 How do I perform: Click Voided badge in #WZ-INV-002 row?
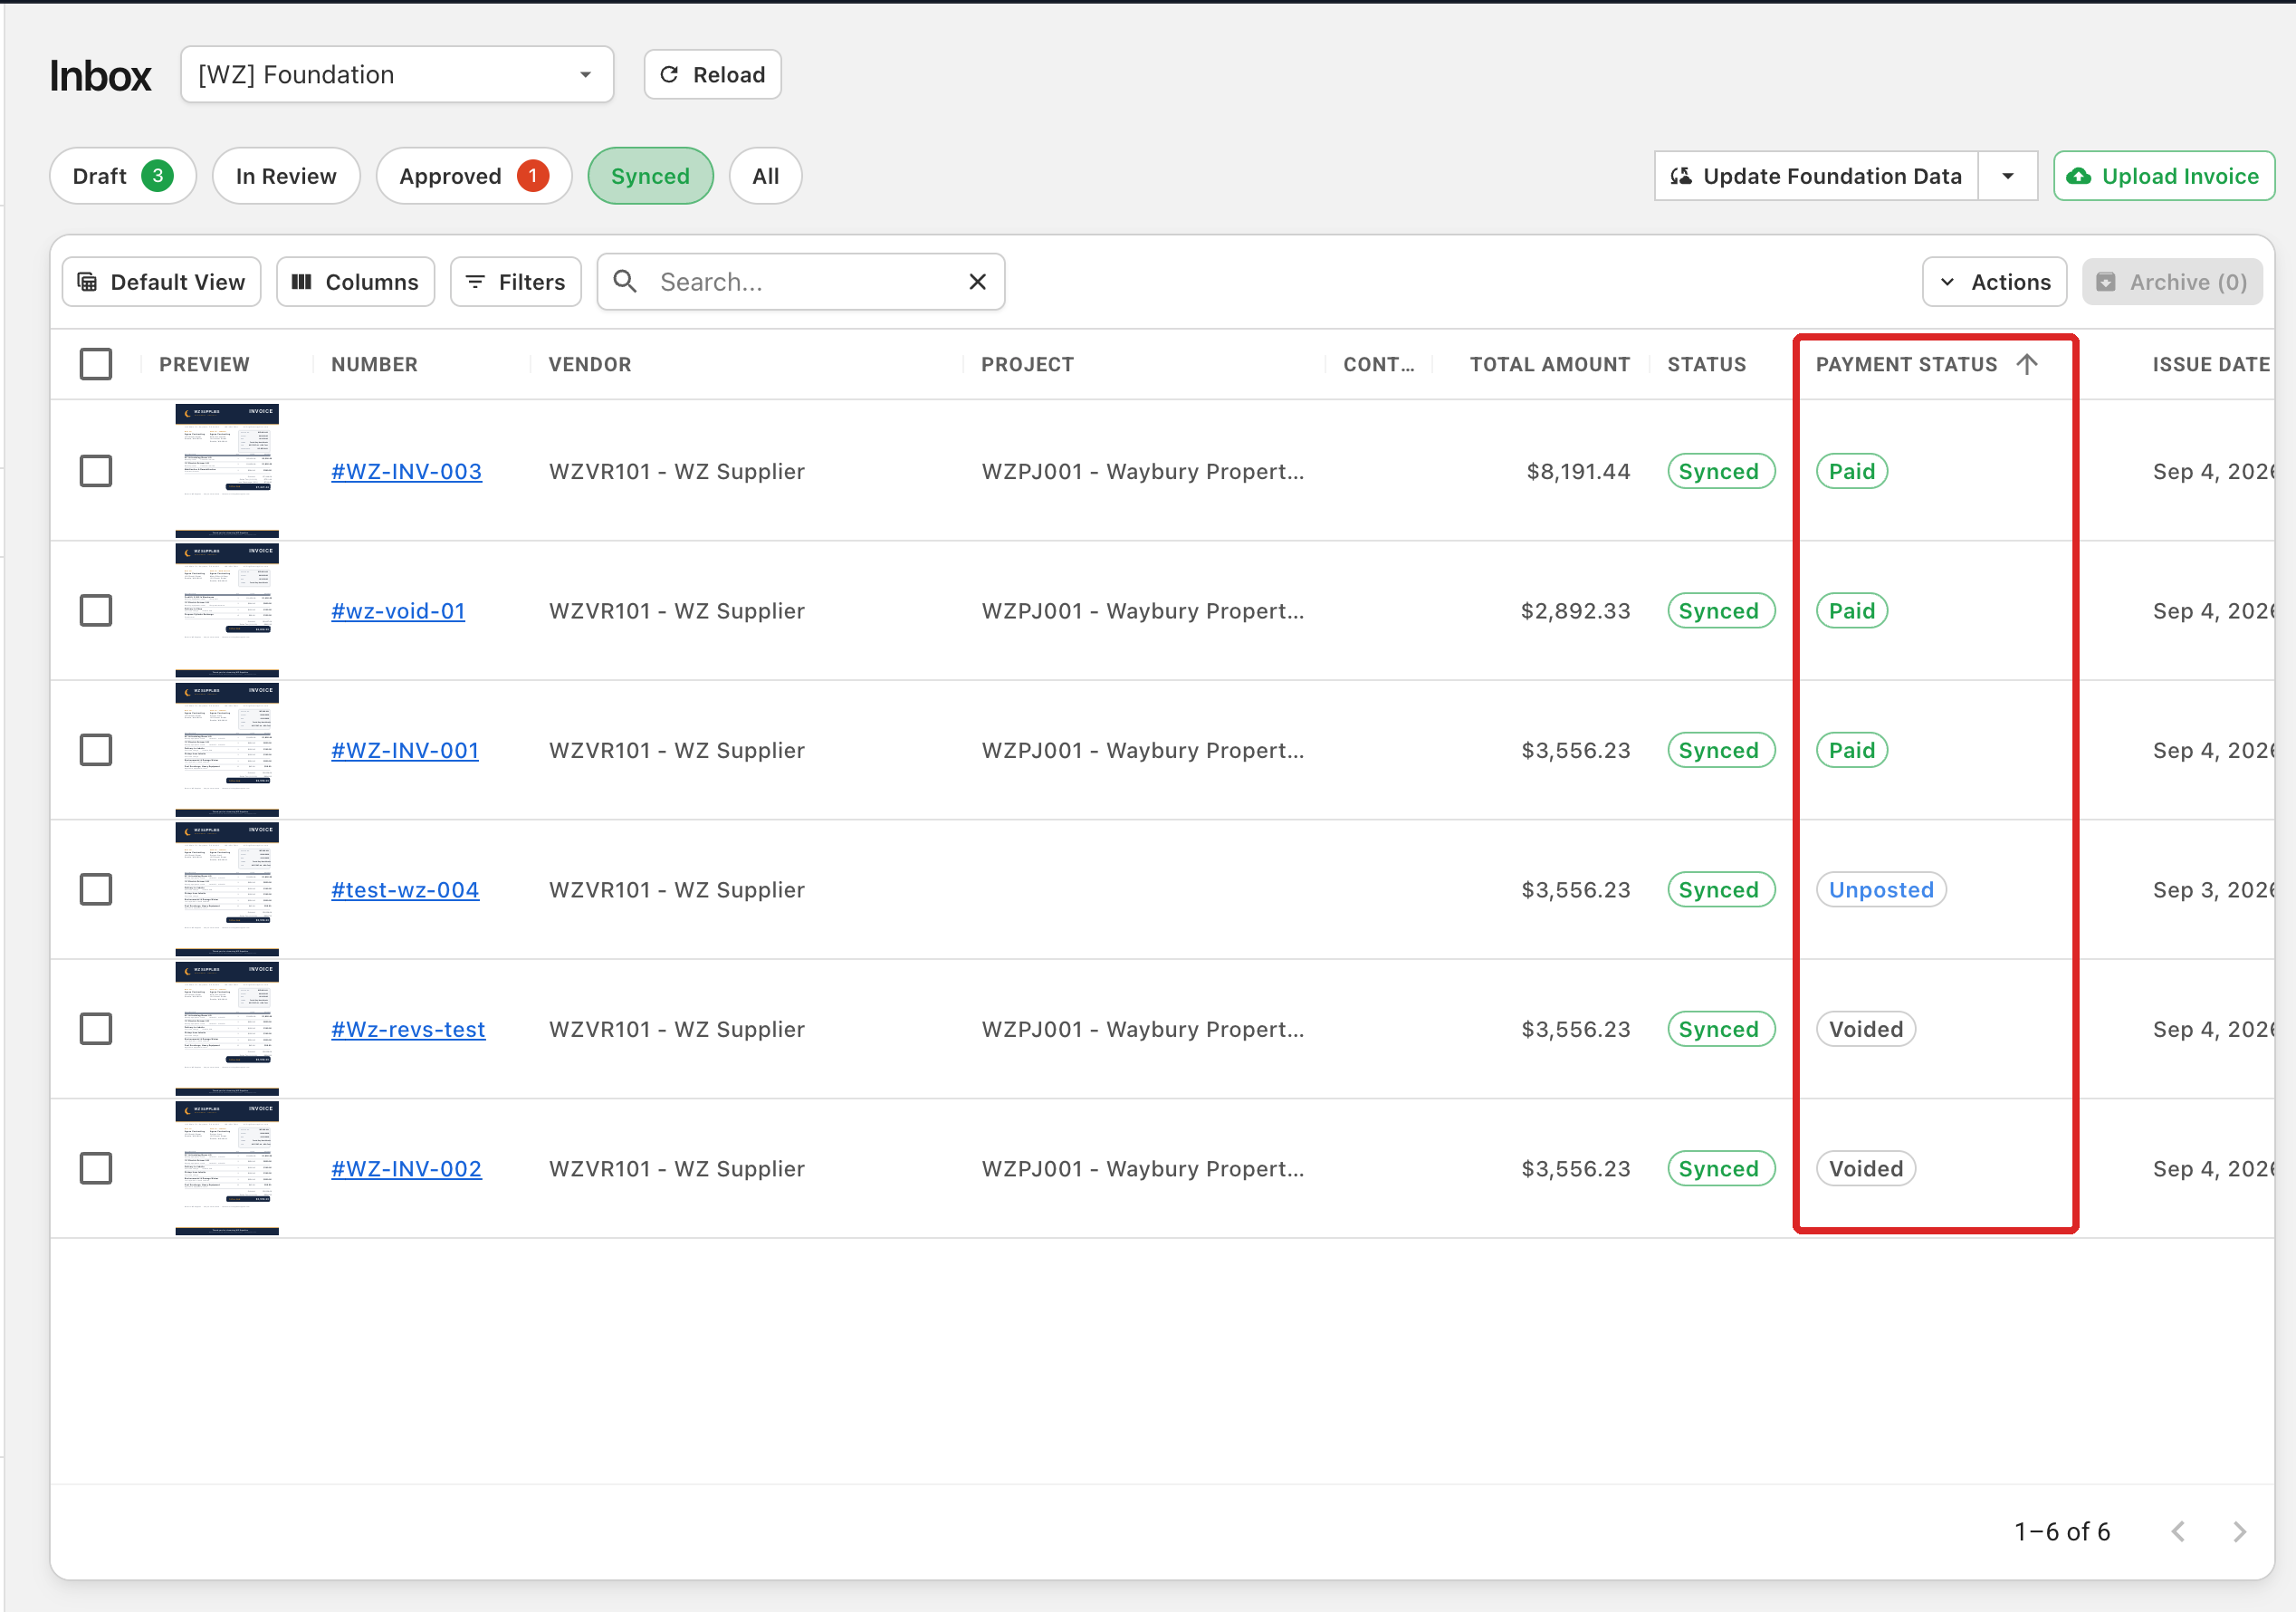click(1866, 1168)
